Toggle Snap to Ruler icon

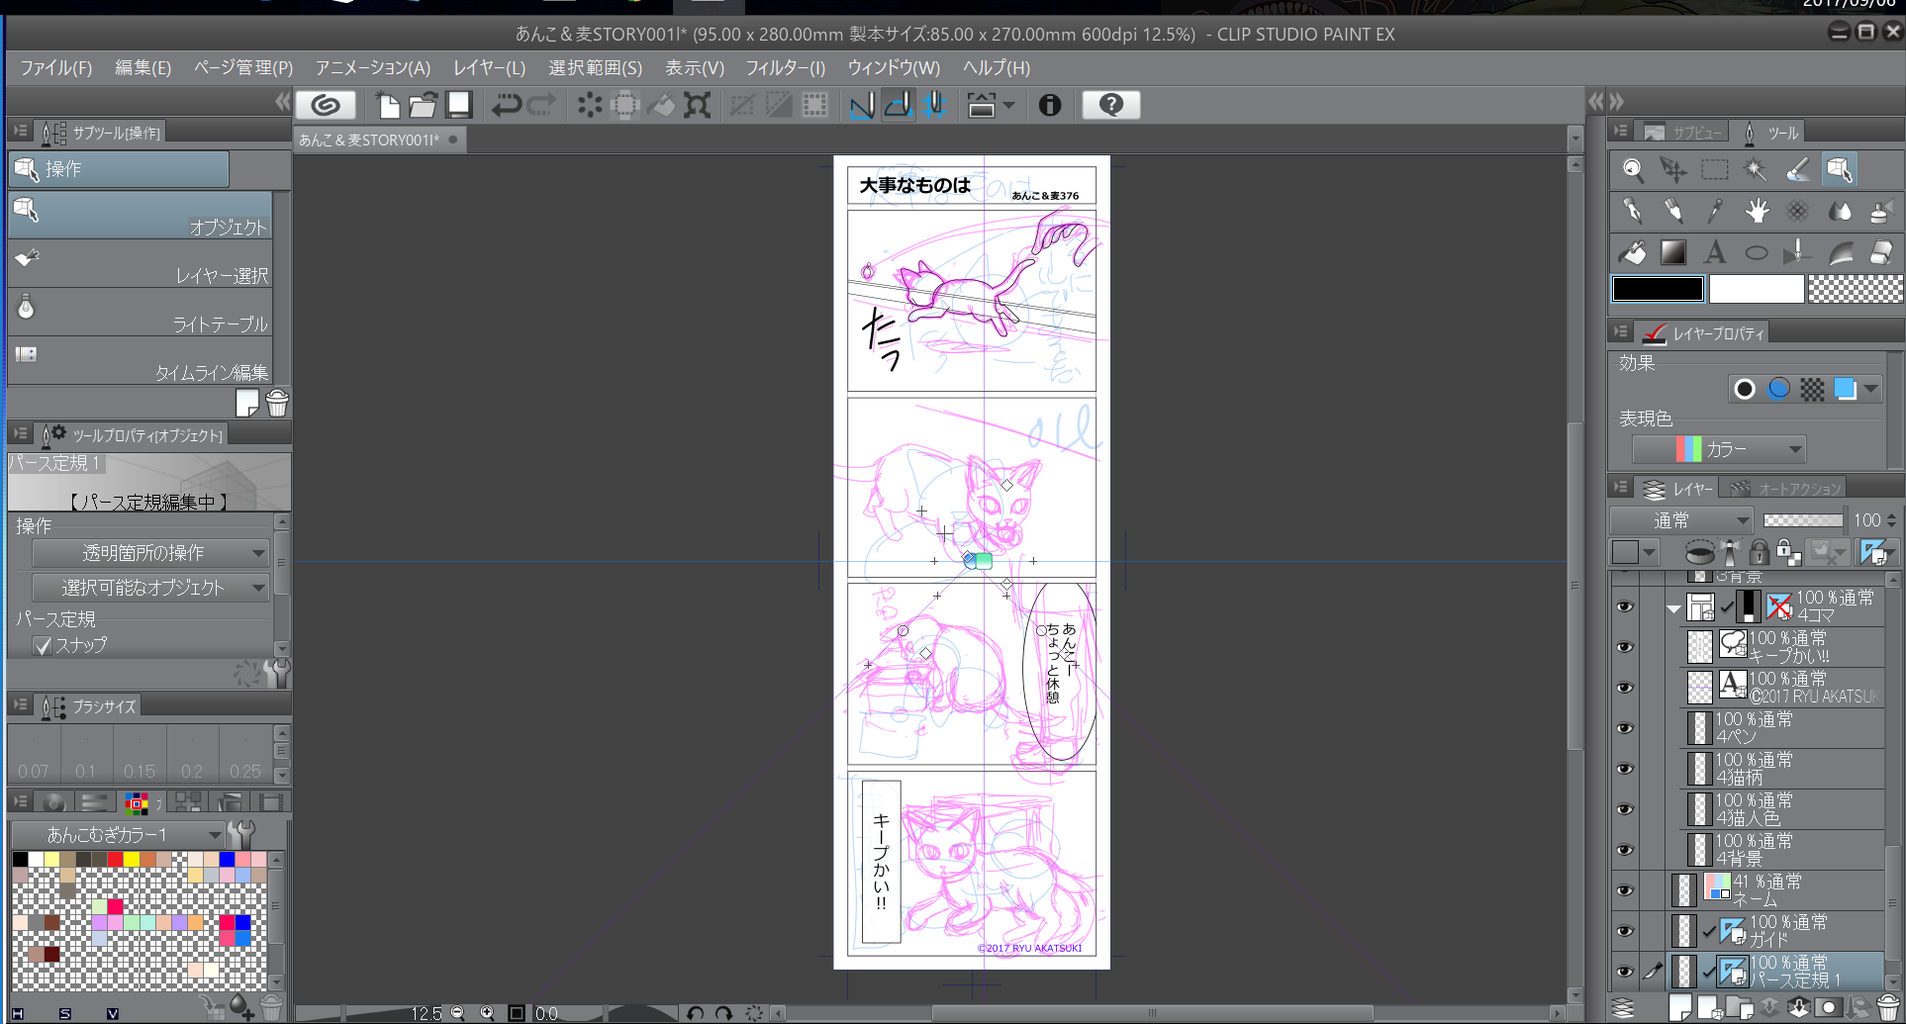(861, 105)
